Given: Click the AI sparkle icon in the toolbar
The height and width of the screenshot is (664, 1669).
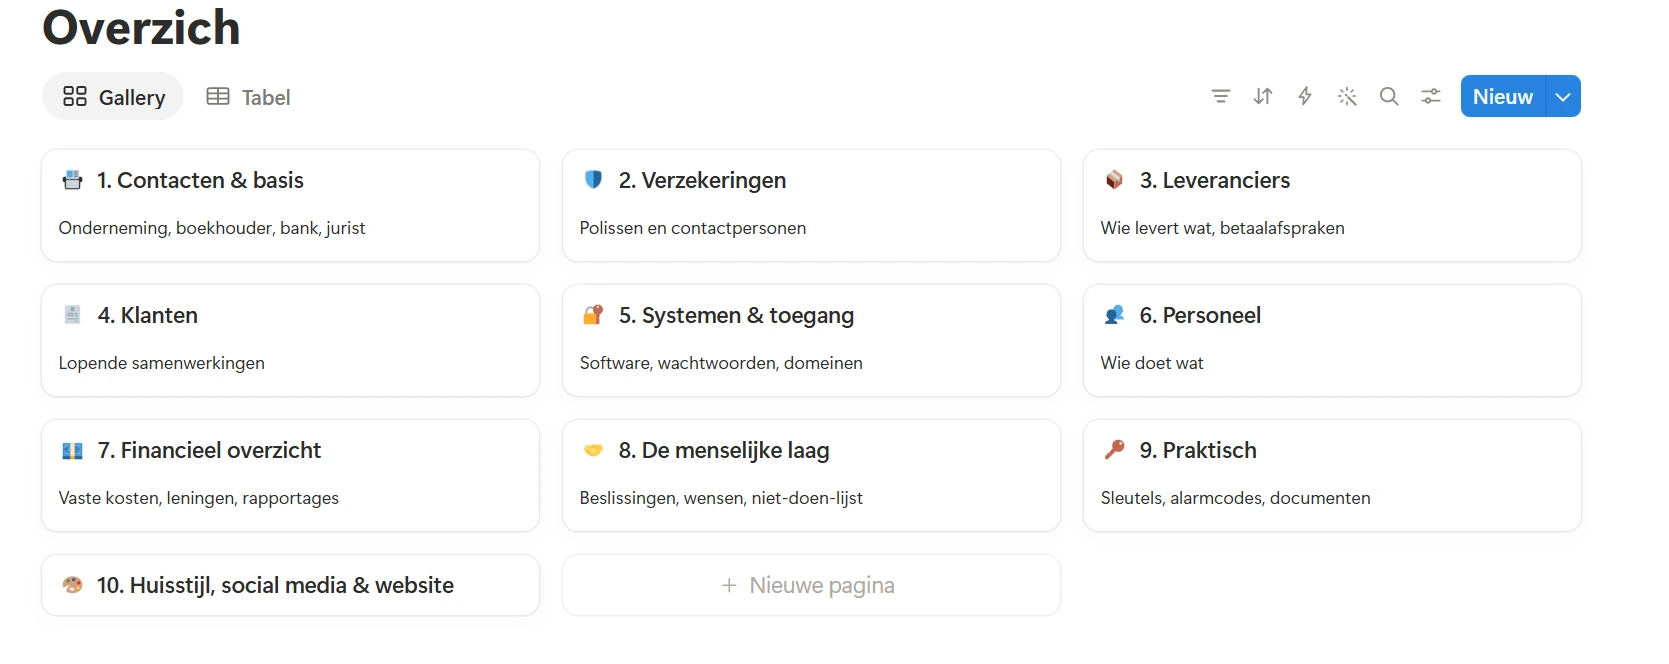Looking at the screenshot, I should point(1347,96).
